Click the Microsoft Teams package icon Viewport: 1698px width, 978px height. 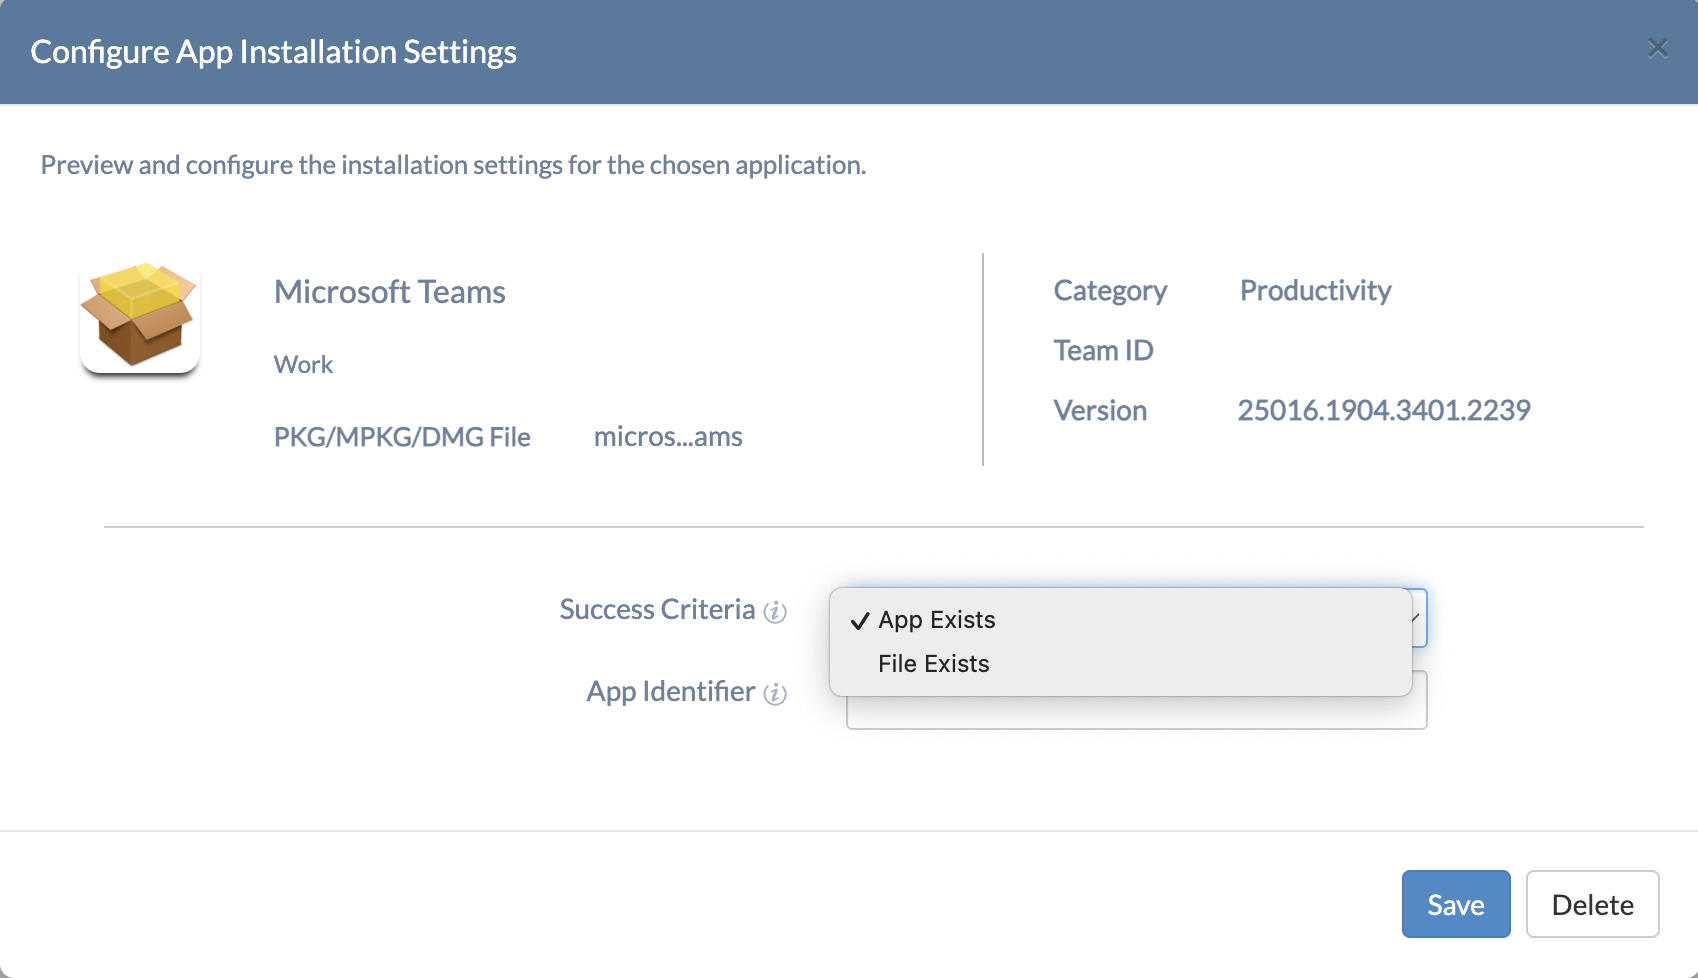coord(140,318)
